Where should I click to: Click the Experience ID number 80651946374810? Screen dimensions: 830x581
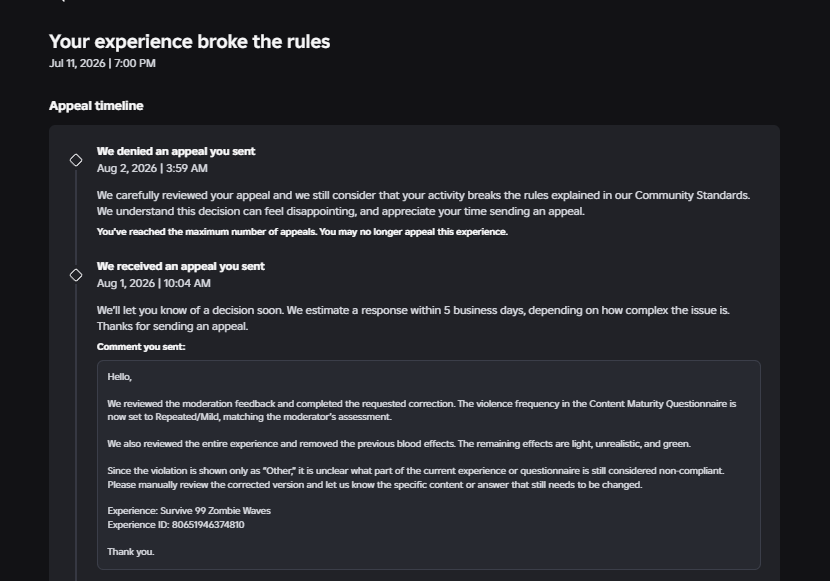click(x=208, y=525)
